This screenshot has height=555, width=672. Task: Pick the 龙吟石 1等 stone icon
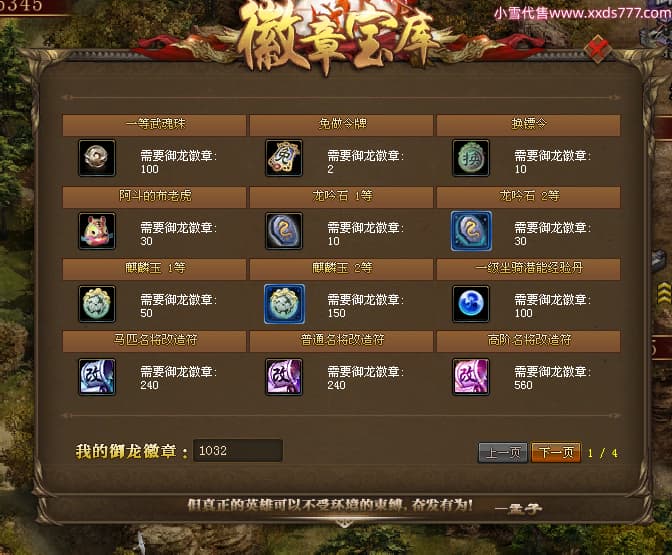(x=284, y=231)
